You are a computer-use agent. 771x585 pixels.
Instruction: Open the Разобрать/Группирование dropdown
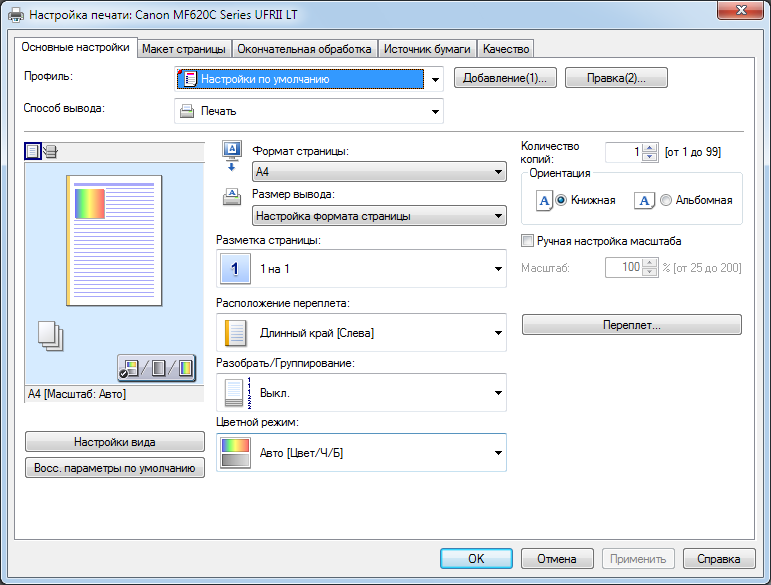click(x=361, y=393)
